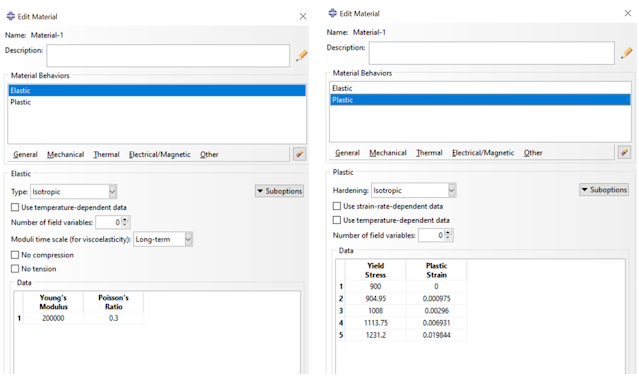Select Elastic behavior in left dialog list

[157, 90]
